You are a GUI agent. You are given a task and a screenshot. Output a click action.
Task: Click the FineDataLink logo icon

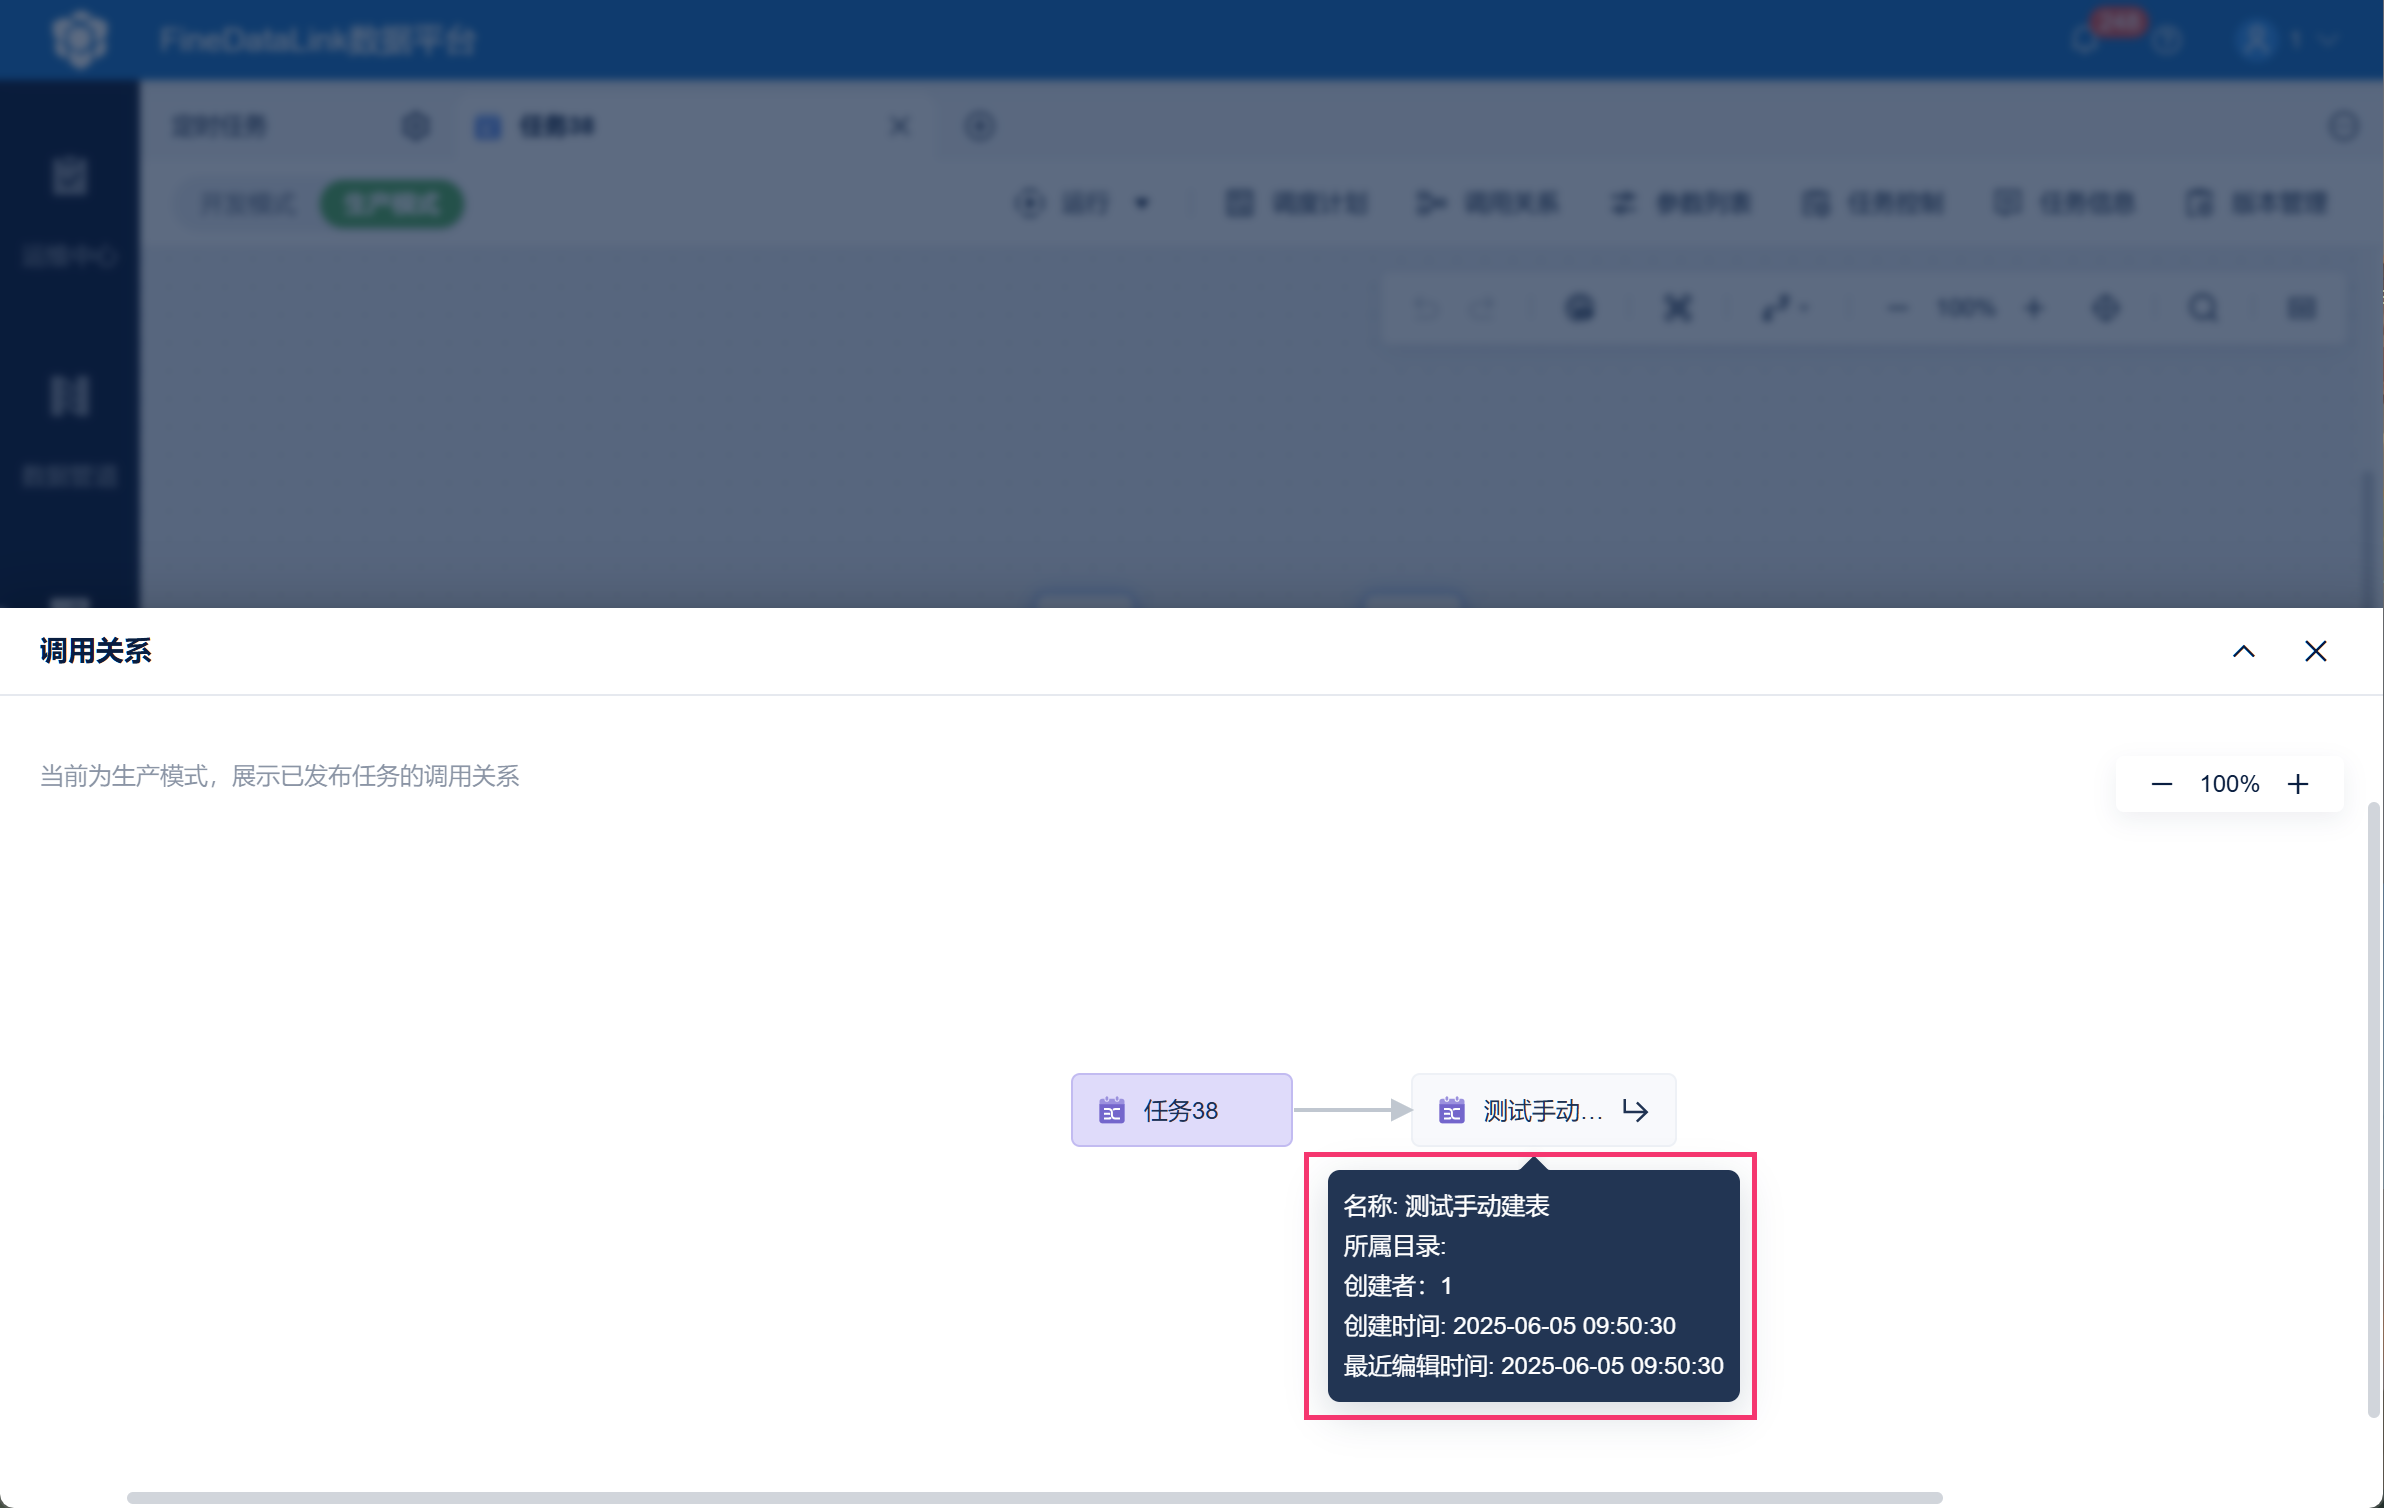(79, 40)
